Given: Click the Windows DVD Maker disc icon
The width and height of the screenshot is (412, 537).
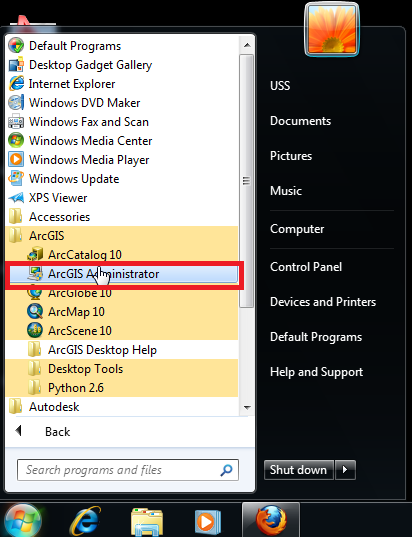Looking at the screenshot, I should 16,103.
